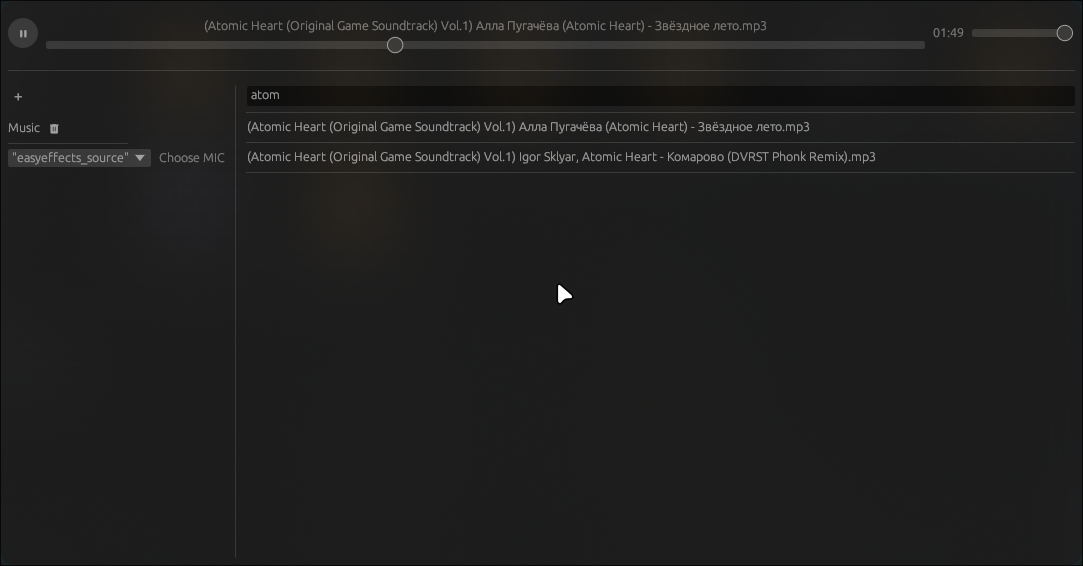Click empty area below the track list
The width and height of the screenshot is (1083, 566).
pyautogui.click(x=660, y=380)
